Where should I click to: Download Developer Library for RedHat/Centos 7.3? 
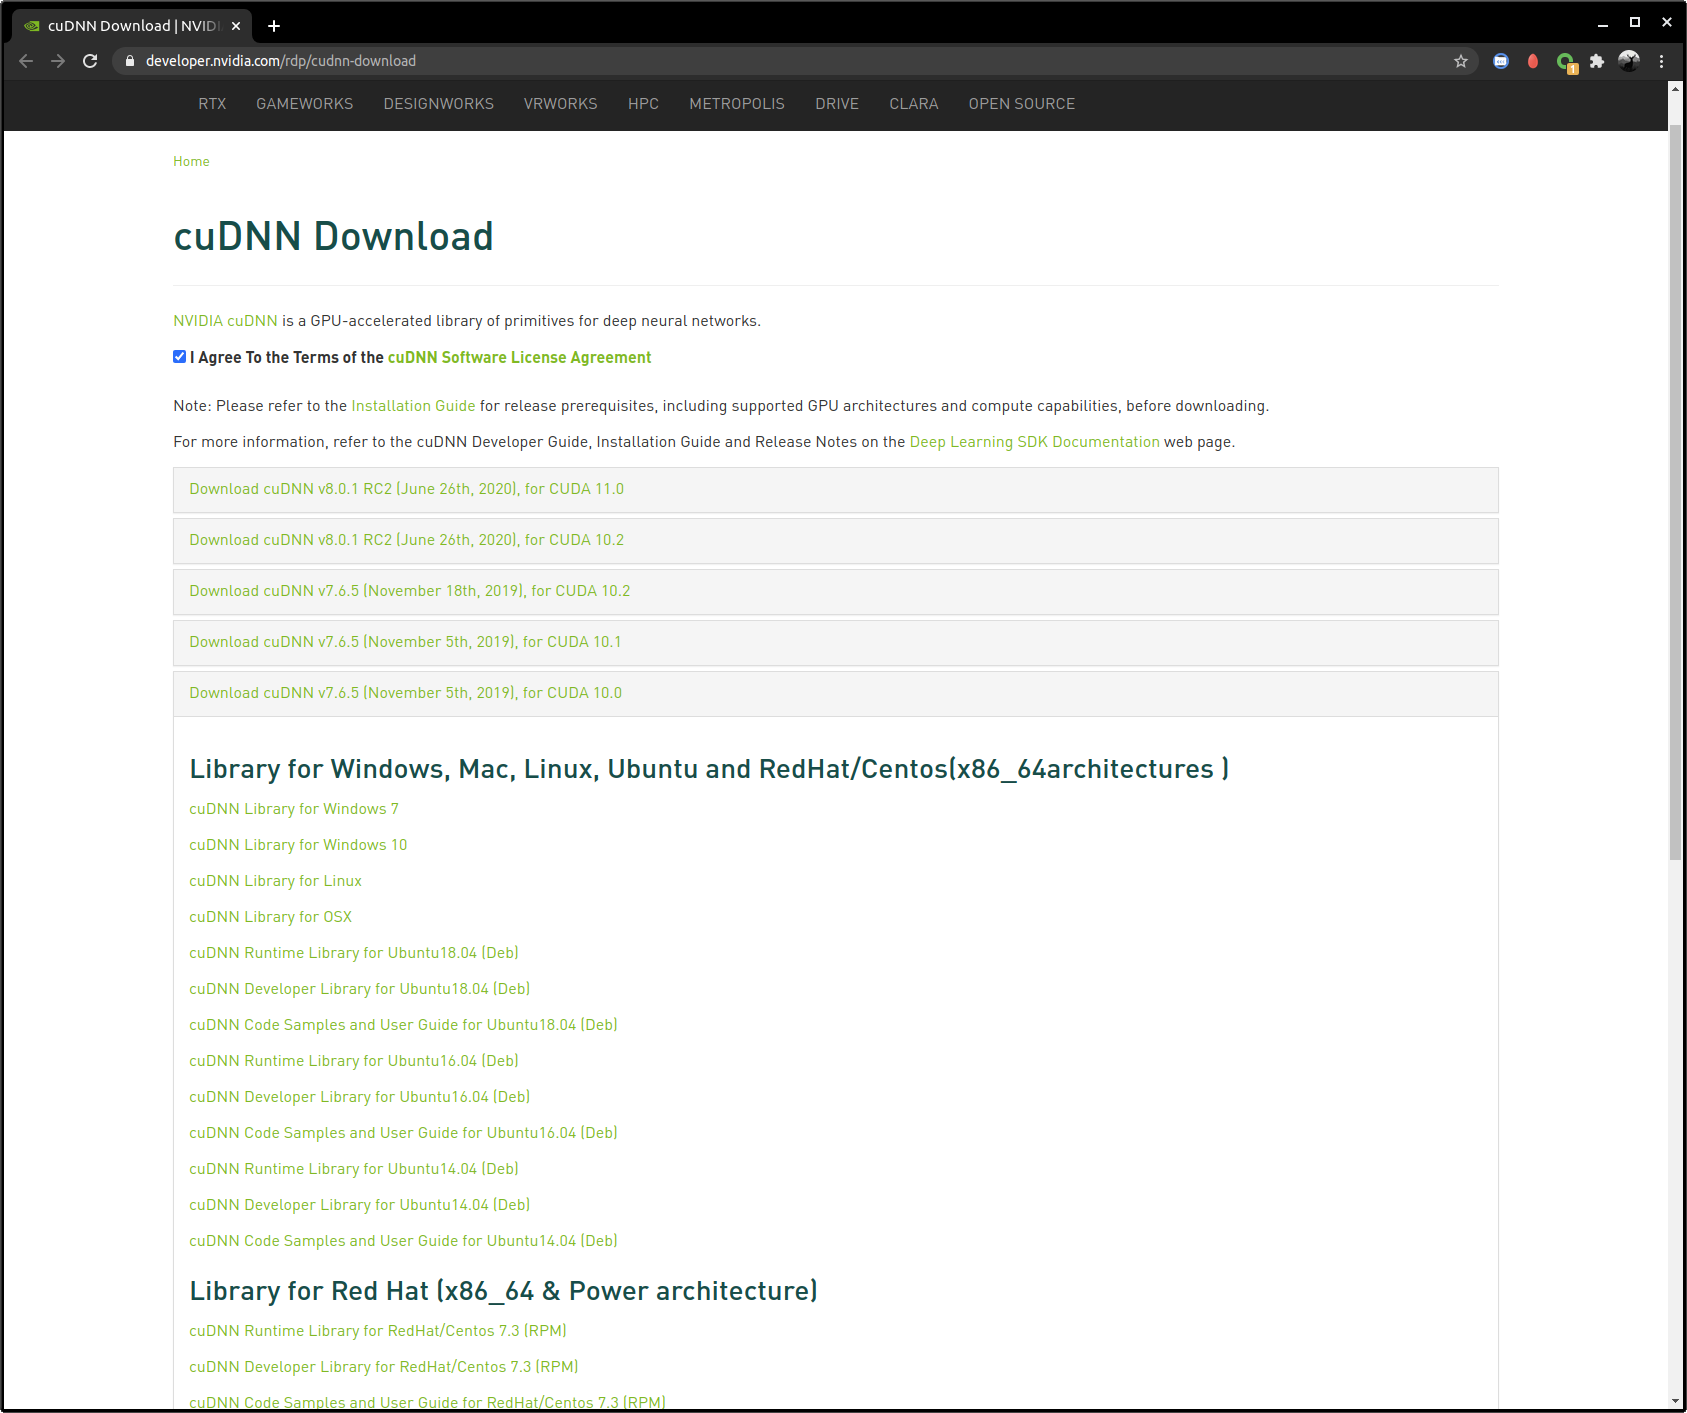tap(384, 1367)
